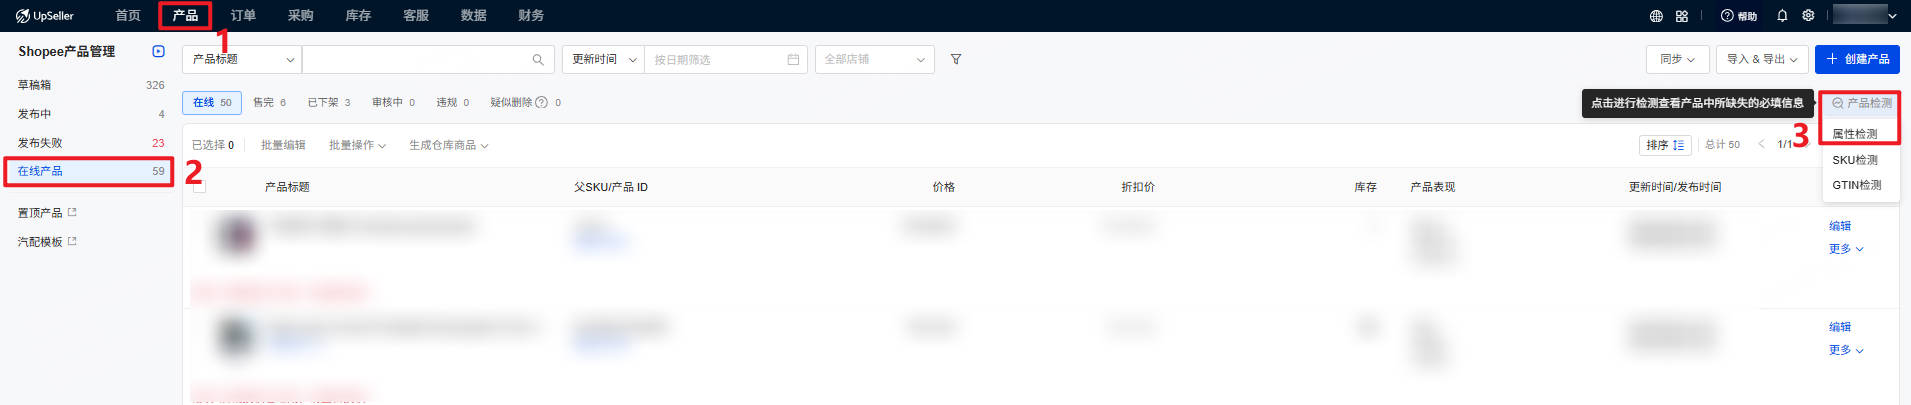Open the 订单 menu in top bar

click(243, 16)
